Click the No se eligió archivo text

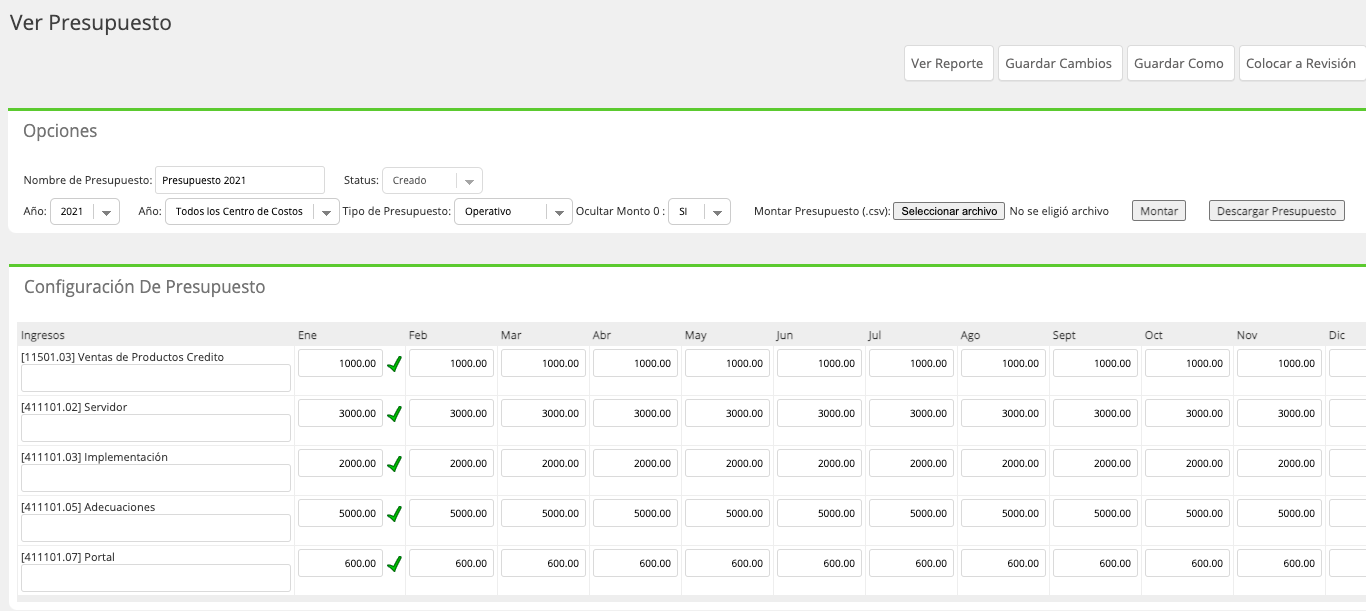[x=1059, y=211]
